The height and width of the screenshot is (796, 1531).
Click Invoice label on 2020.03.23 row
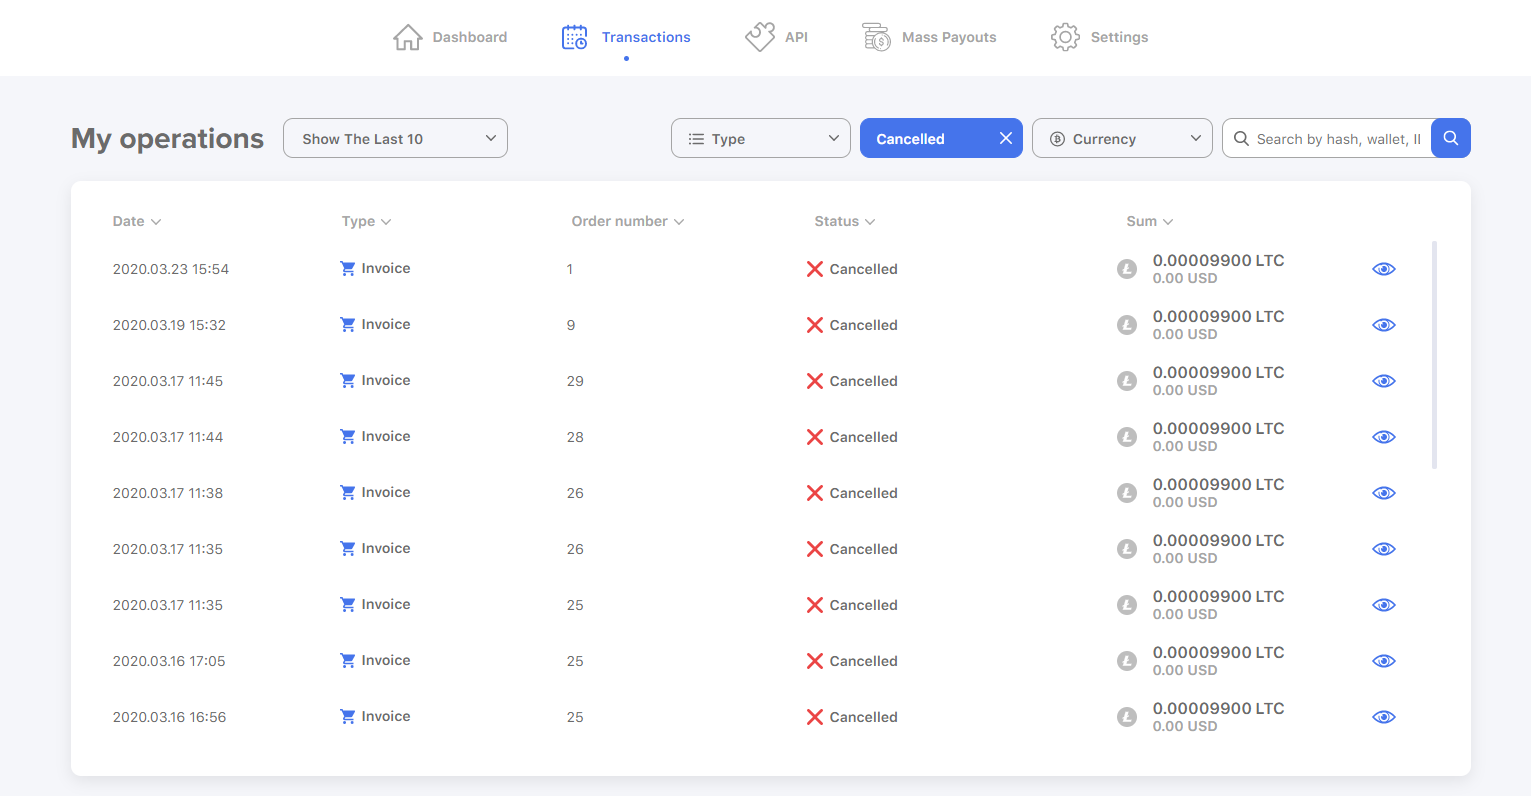pyautogui.click(x=386, y=268)
